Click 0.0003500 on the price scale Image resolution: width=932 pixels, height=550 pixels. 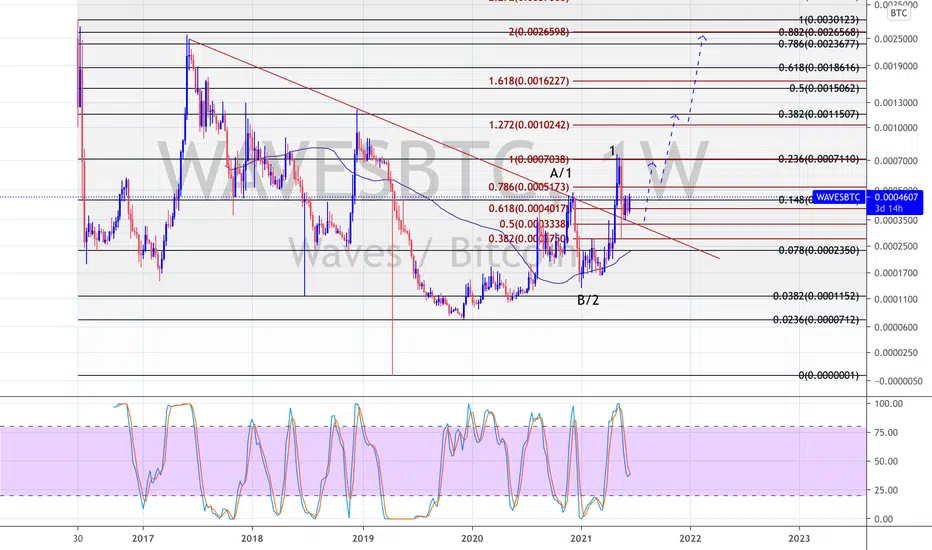click(x=896, y=220)
